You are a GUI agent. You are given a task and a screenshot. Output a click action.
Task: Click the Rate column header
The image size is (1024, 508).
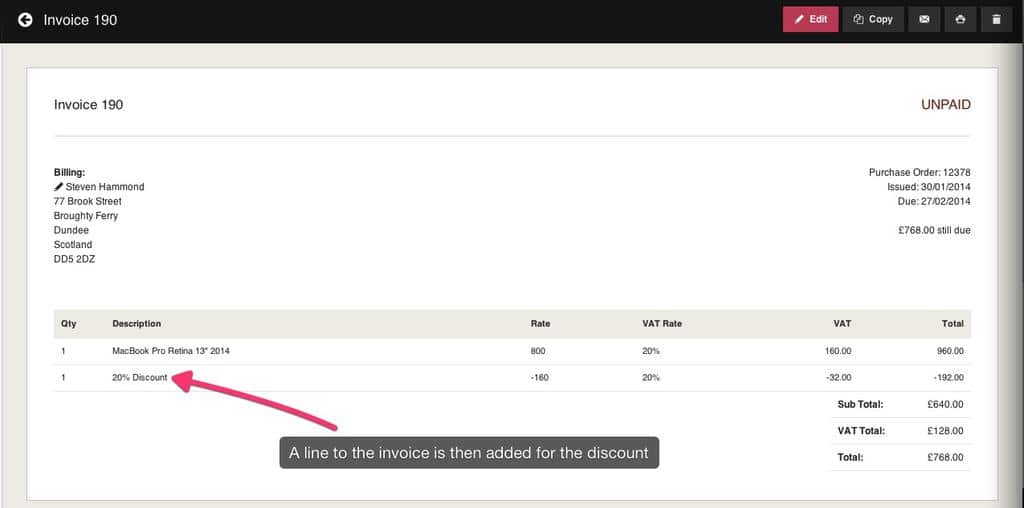pos(540,324)
